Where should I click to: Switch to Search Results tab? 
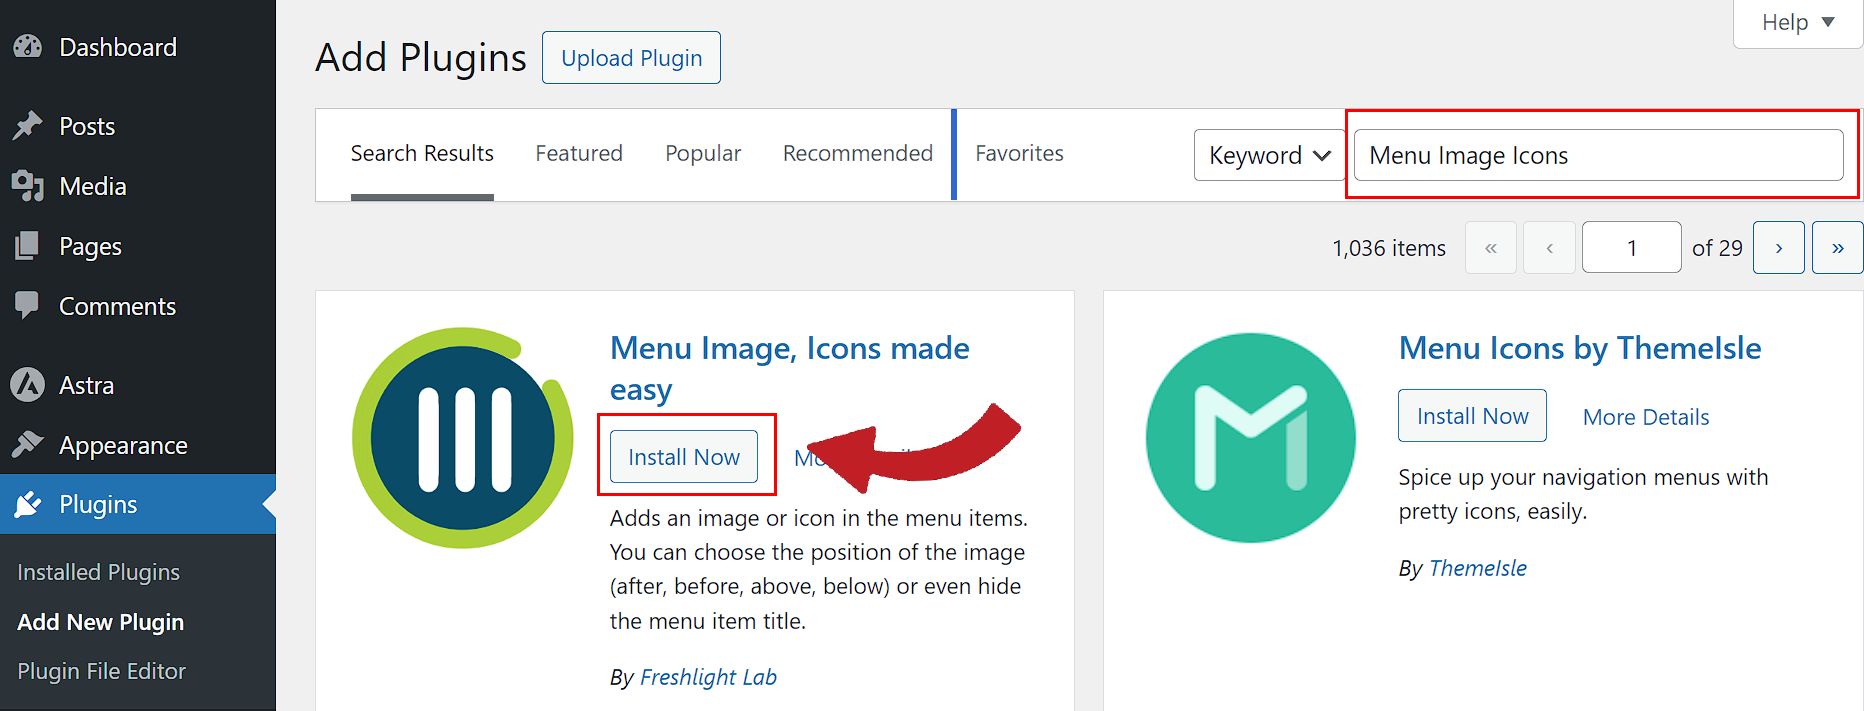click(422, 154)
